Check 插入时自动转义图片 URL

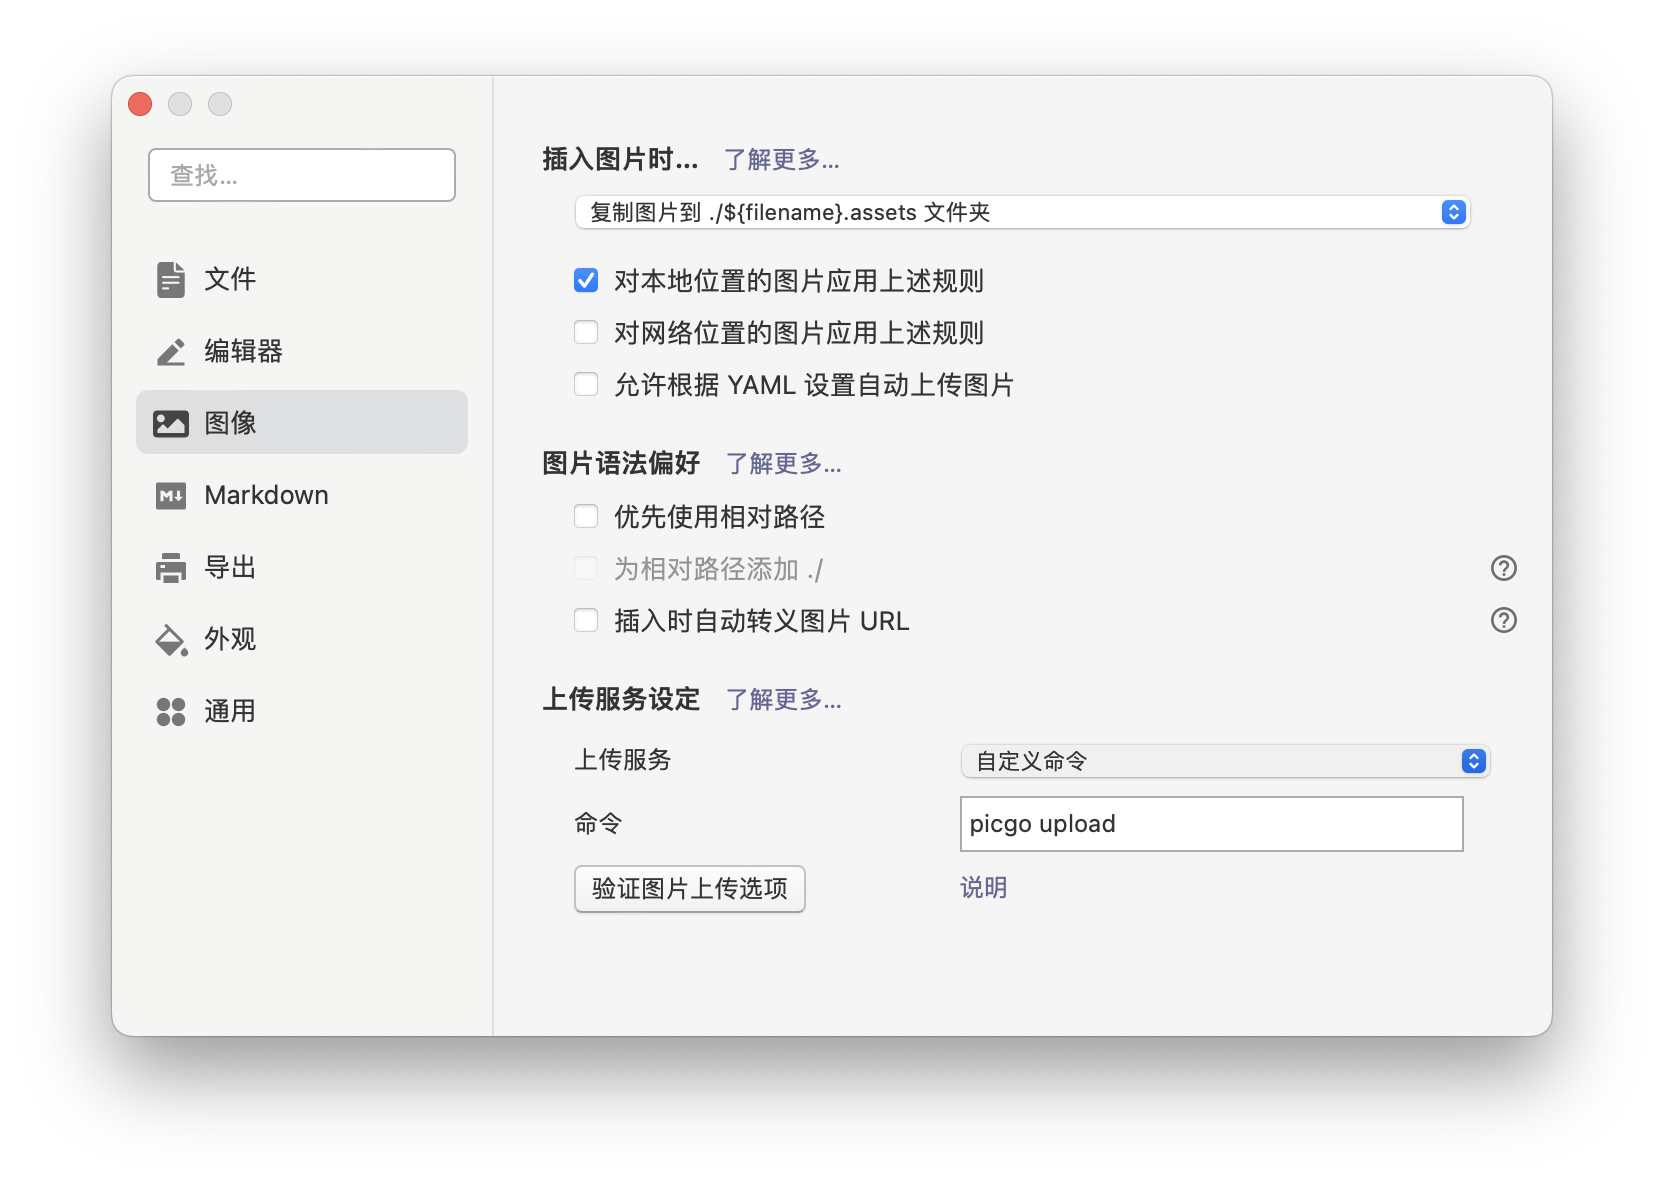[586, 620]
